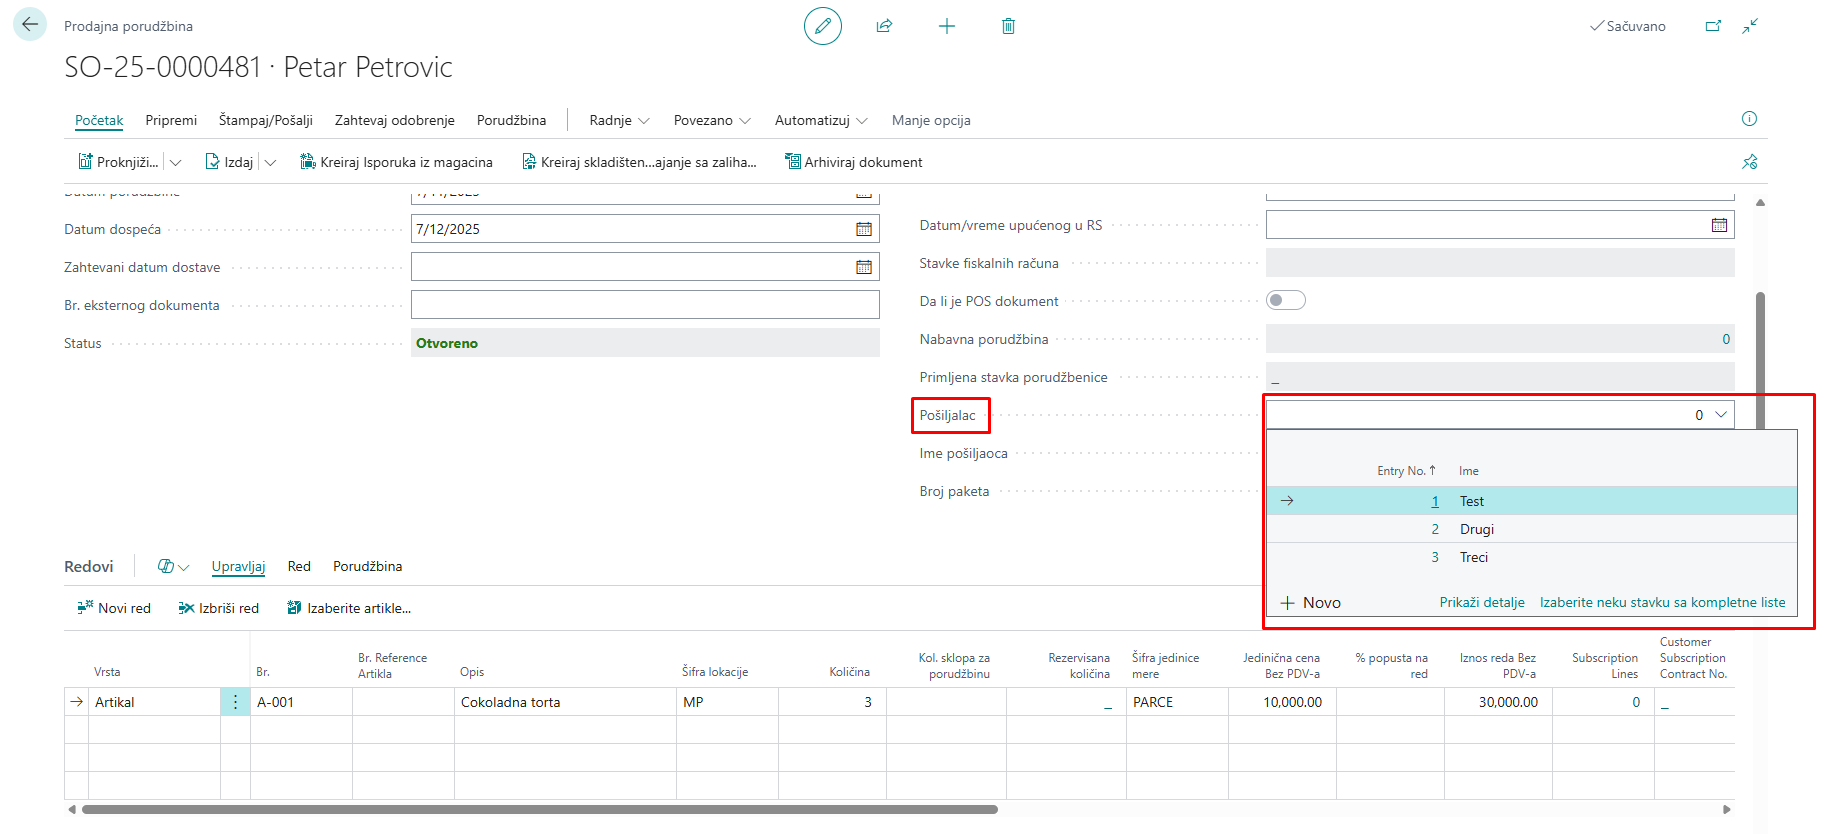Viewport: 1833px width, 834px height.
Task: Click the trash delete icon
Action: point(1008,26)
